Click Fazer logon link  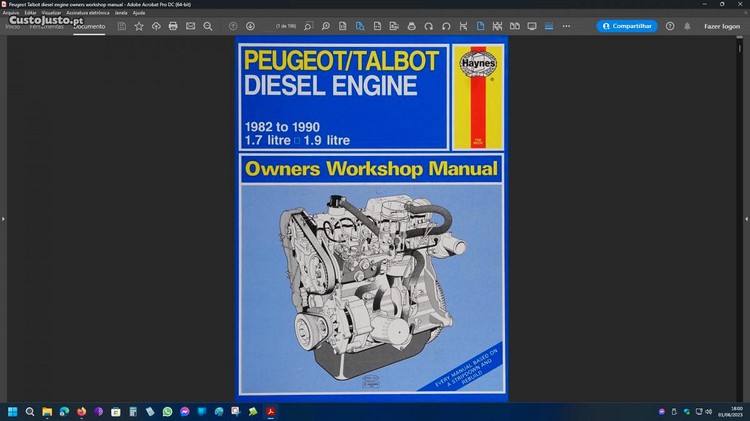click(x=722, y=26)
